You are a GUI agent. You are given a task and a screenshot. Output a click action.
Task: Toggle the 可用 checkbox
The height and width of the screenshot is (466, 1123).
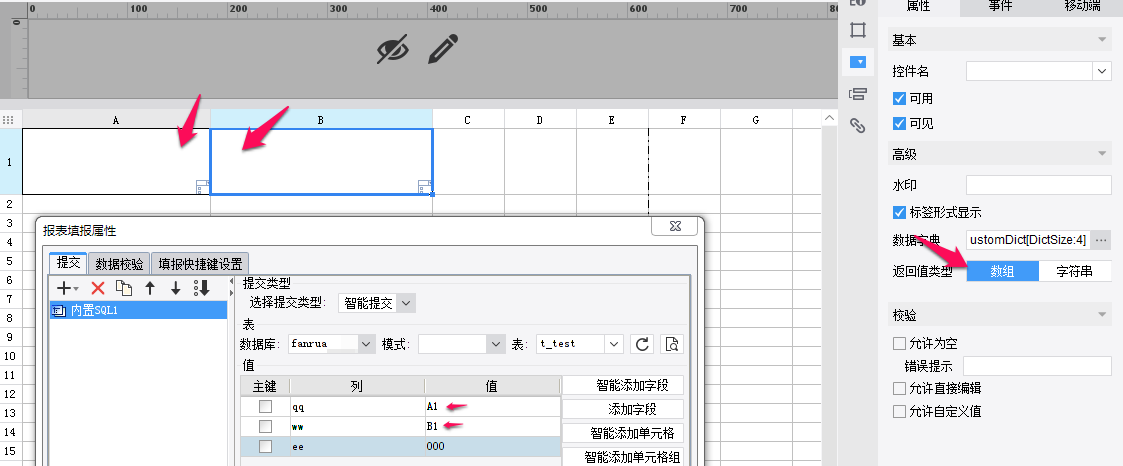pos(900,98)
